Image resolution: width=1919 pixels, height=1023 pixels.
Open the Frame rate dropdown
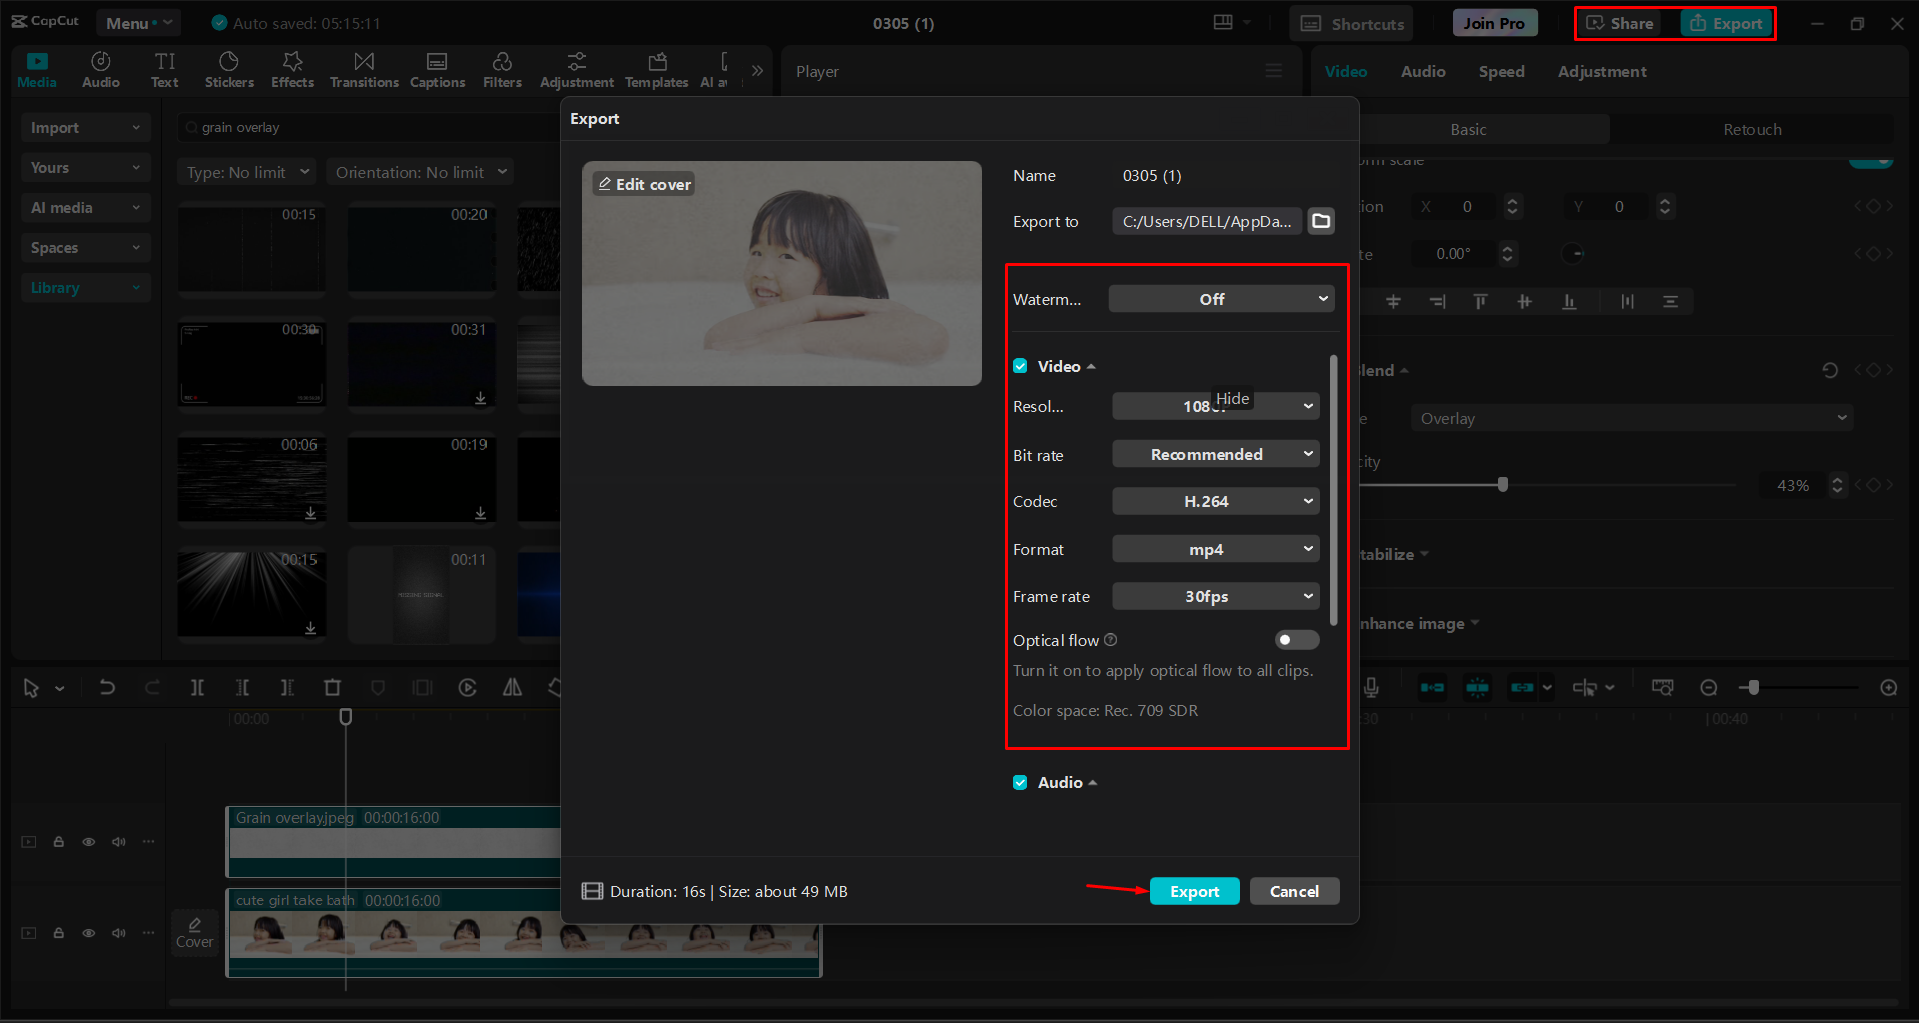1215,596
